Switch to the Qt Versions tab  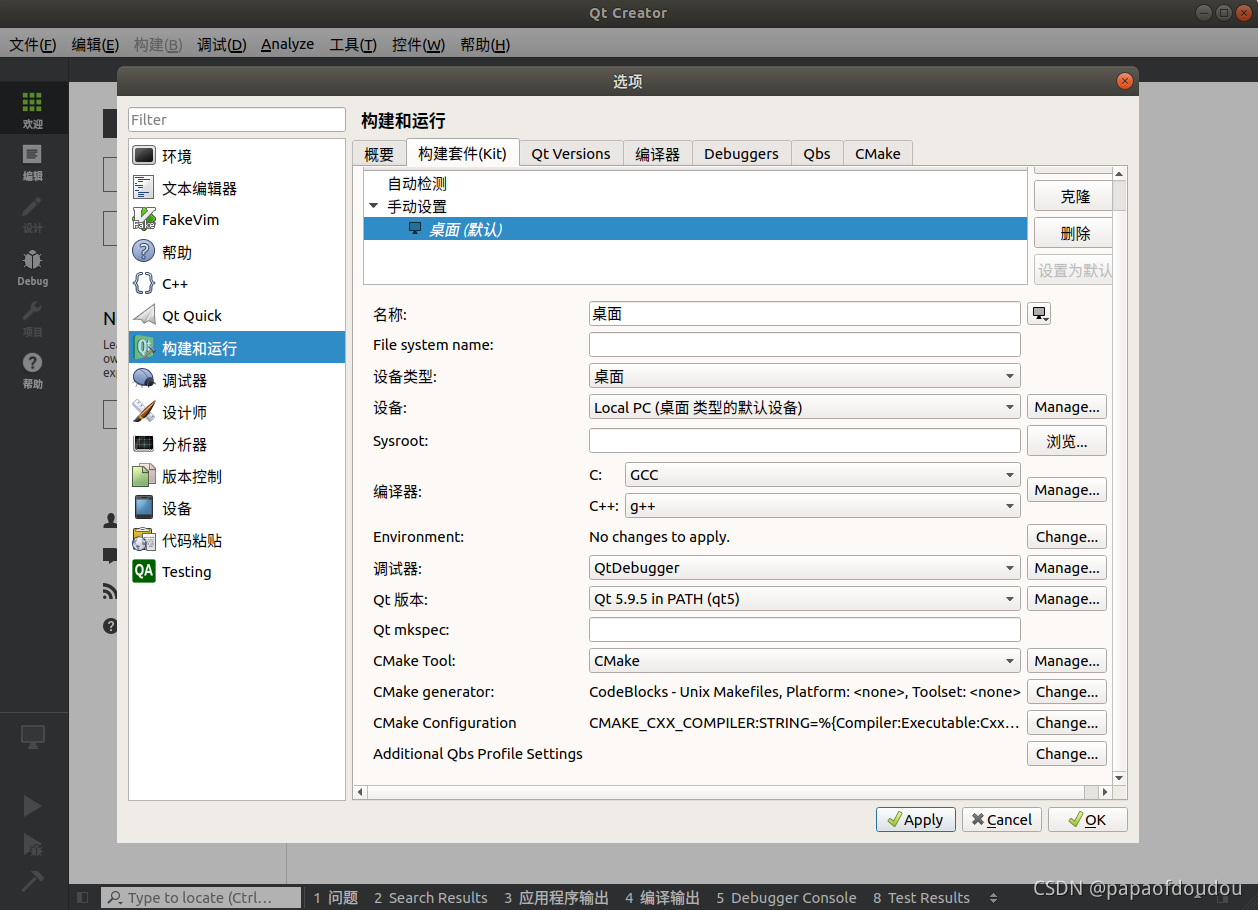click(x=571, y=154)
